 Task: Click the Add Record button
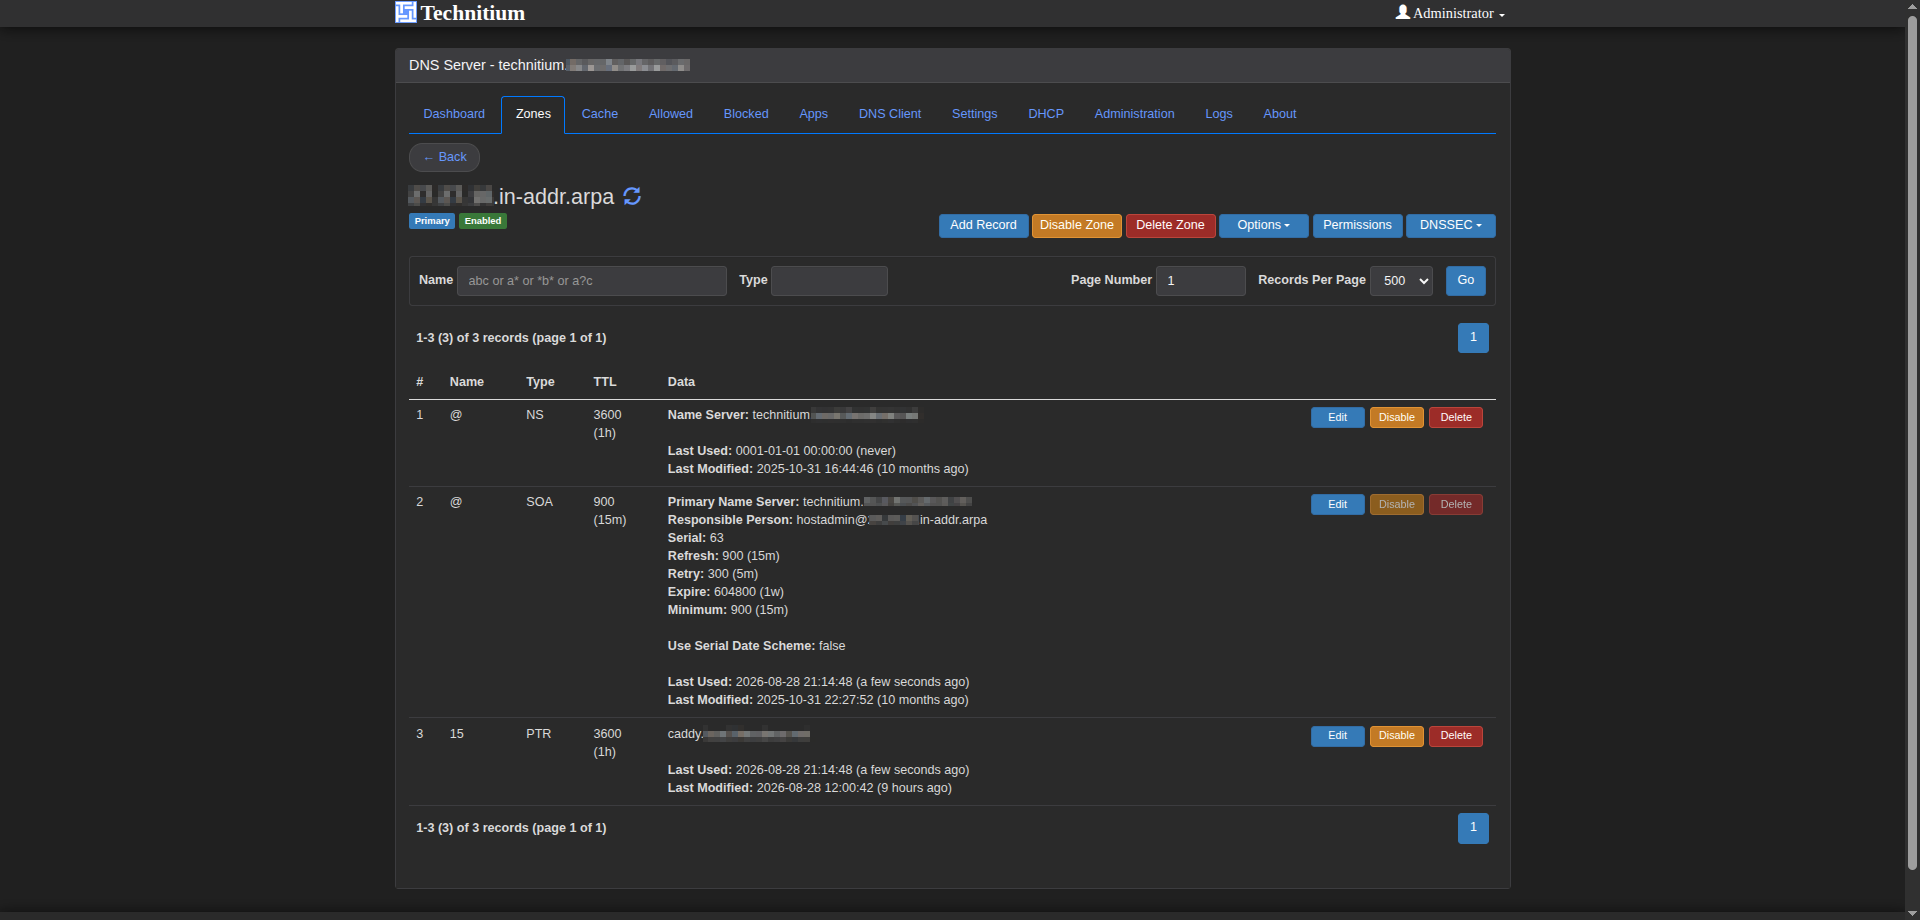pyautogui.click(x=983, y=226)
